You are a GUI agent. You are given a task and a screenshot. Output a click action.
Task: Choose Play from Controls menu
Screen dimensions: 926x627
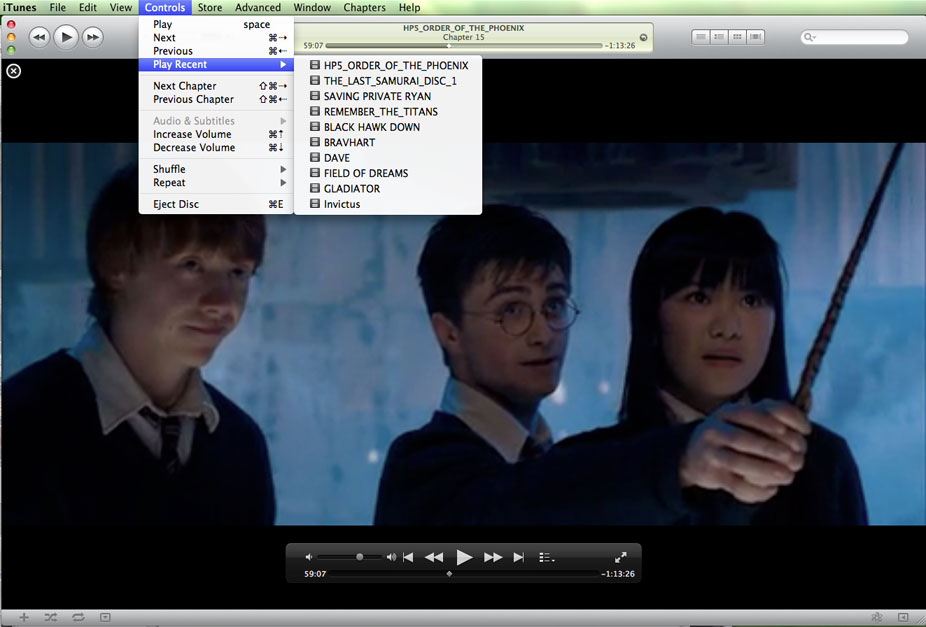point(216,24)
